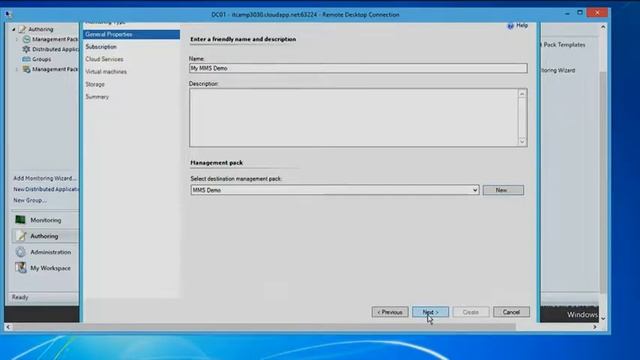Click the Authoring workspace icon
The image size is (640, 360).
pyautogui.click(x=20, y=236)
